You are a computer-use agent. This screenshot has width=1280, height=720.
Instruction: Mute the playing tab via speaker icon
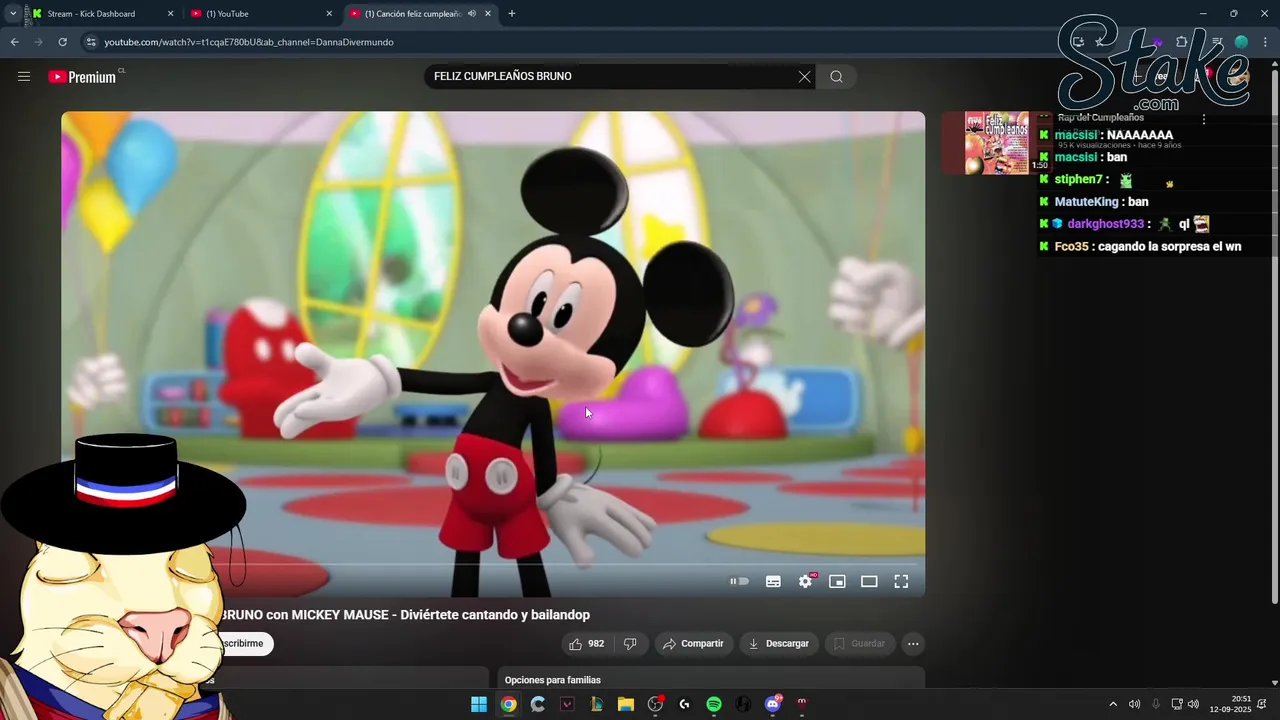(x=472, y=14)
